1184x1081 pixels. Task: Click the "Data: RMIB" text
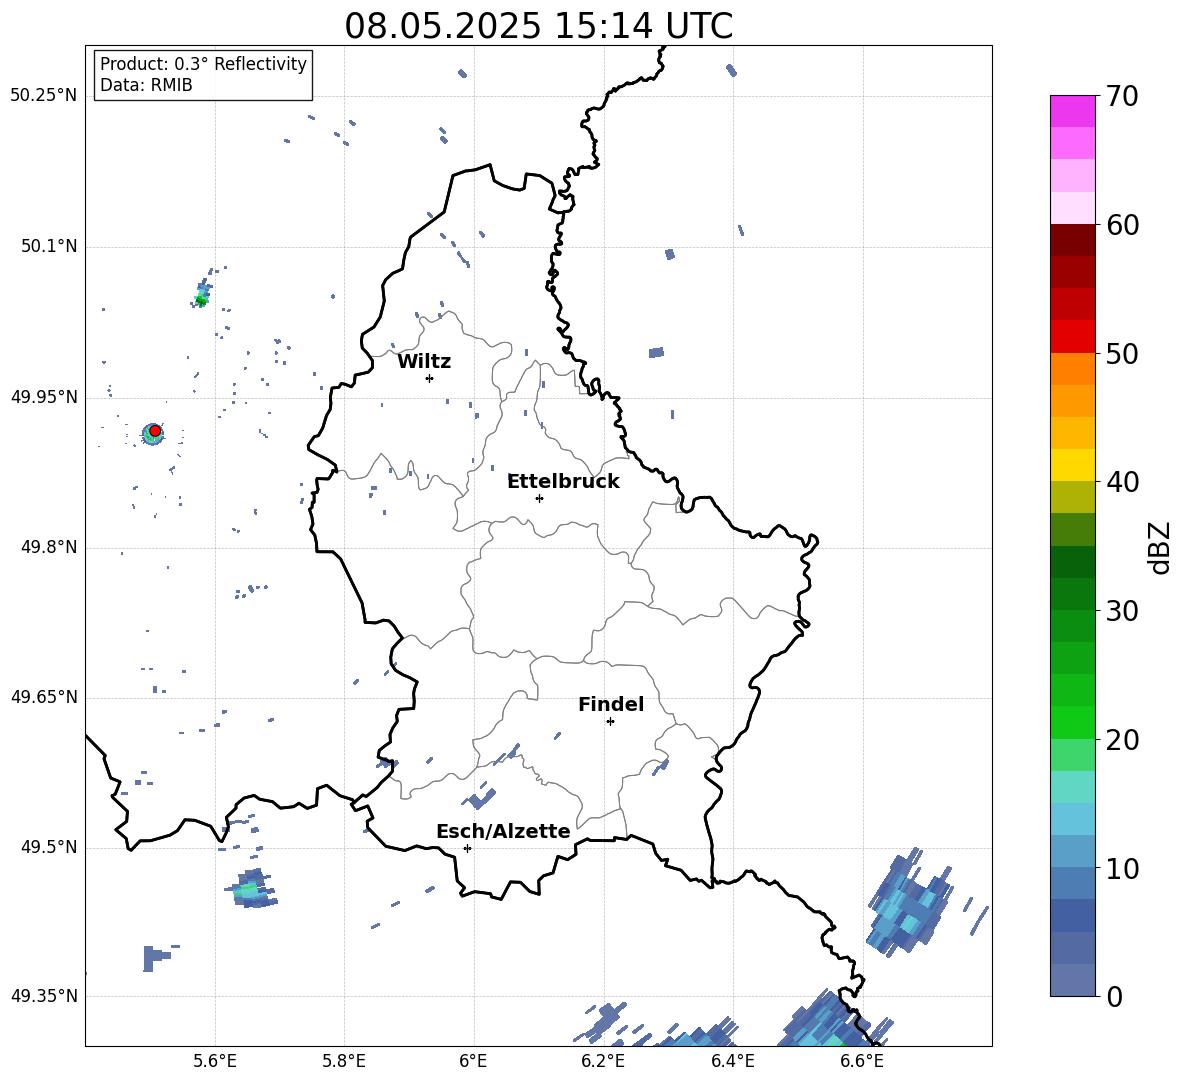tap(146, 85)
